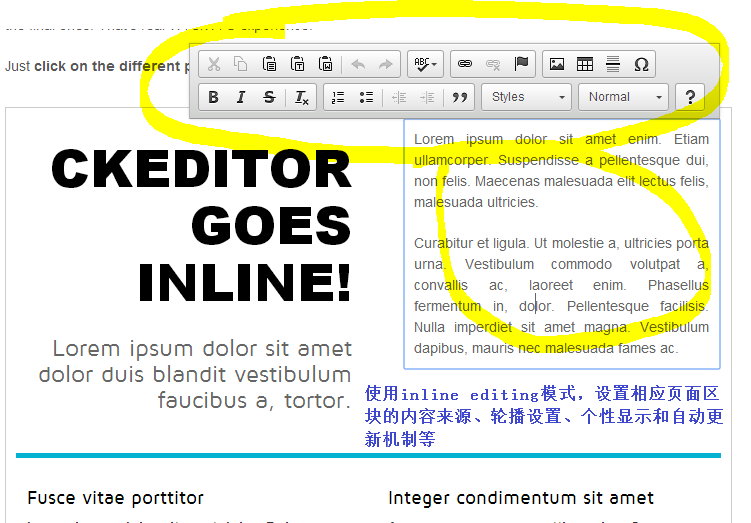Screen dimensions: 751x523
Task: Open the spell check ABC dropdown
Action: coord(425,64)
